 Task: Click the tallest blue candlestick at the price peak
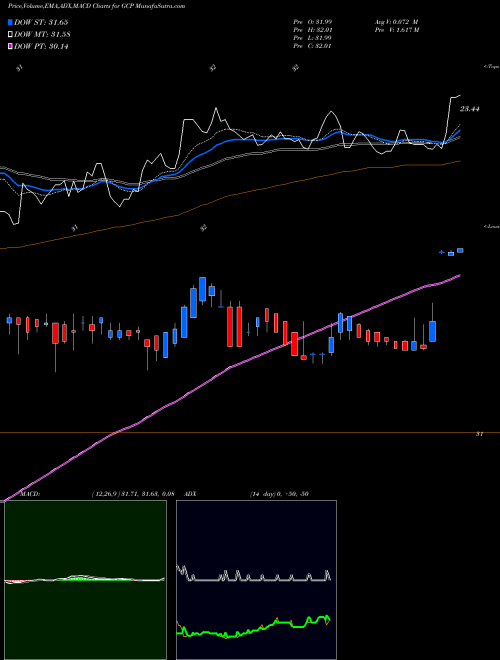[x=202, y=289]
